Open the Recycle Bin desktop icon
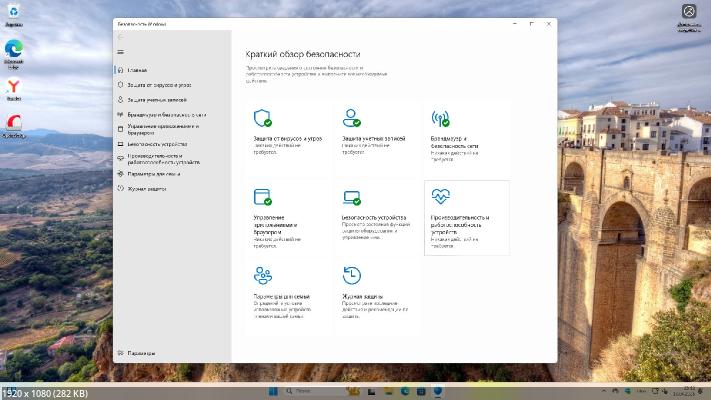Viewport: 711px width, 400px height. coord(14,15)
